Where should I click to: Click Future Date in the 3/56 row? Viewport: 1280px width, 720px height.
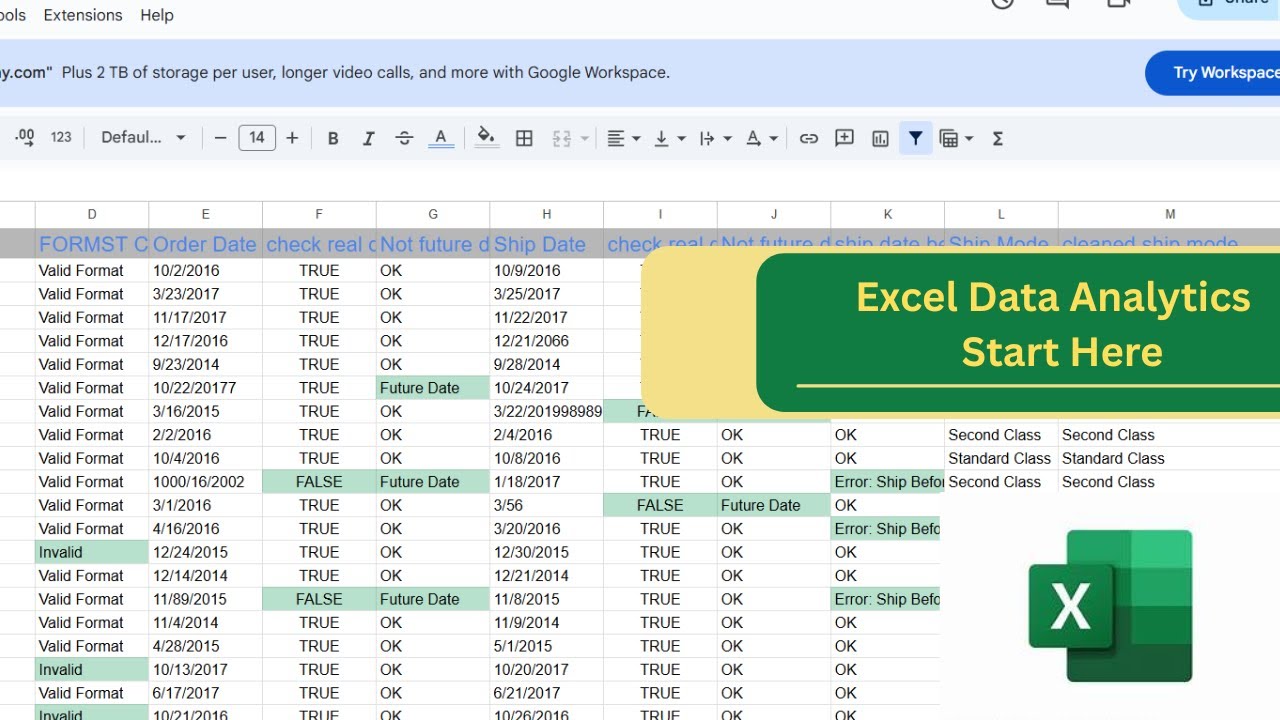774,505
